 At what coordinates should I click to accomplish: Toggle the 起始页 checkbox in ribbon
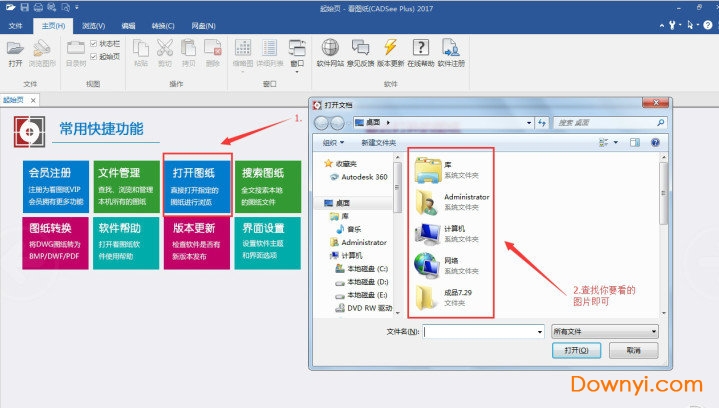(94, 56)
